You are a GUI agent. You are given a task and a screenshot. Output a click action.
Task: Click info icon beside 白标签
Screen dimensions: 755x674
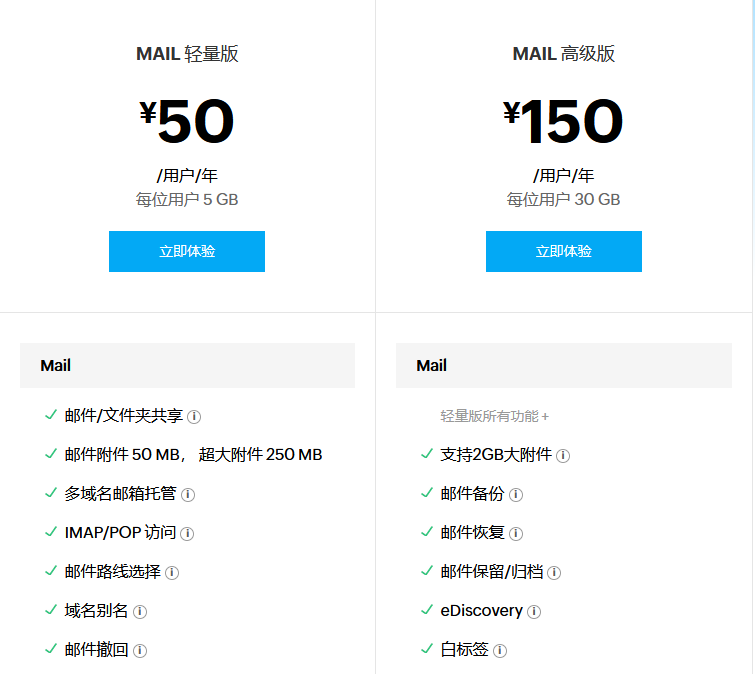pos(500,651)
